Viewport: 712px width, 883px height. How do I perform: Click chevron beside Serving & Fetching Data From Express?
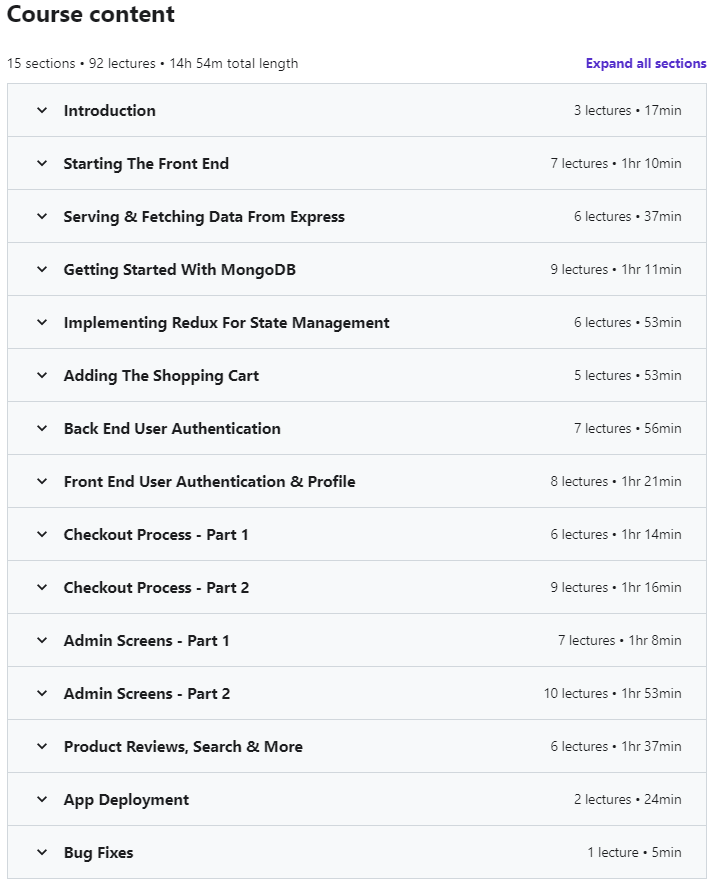point(42,216)
